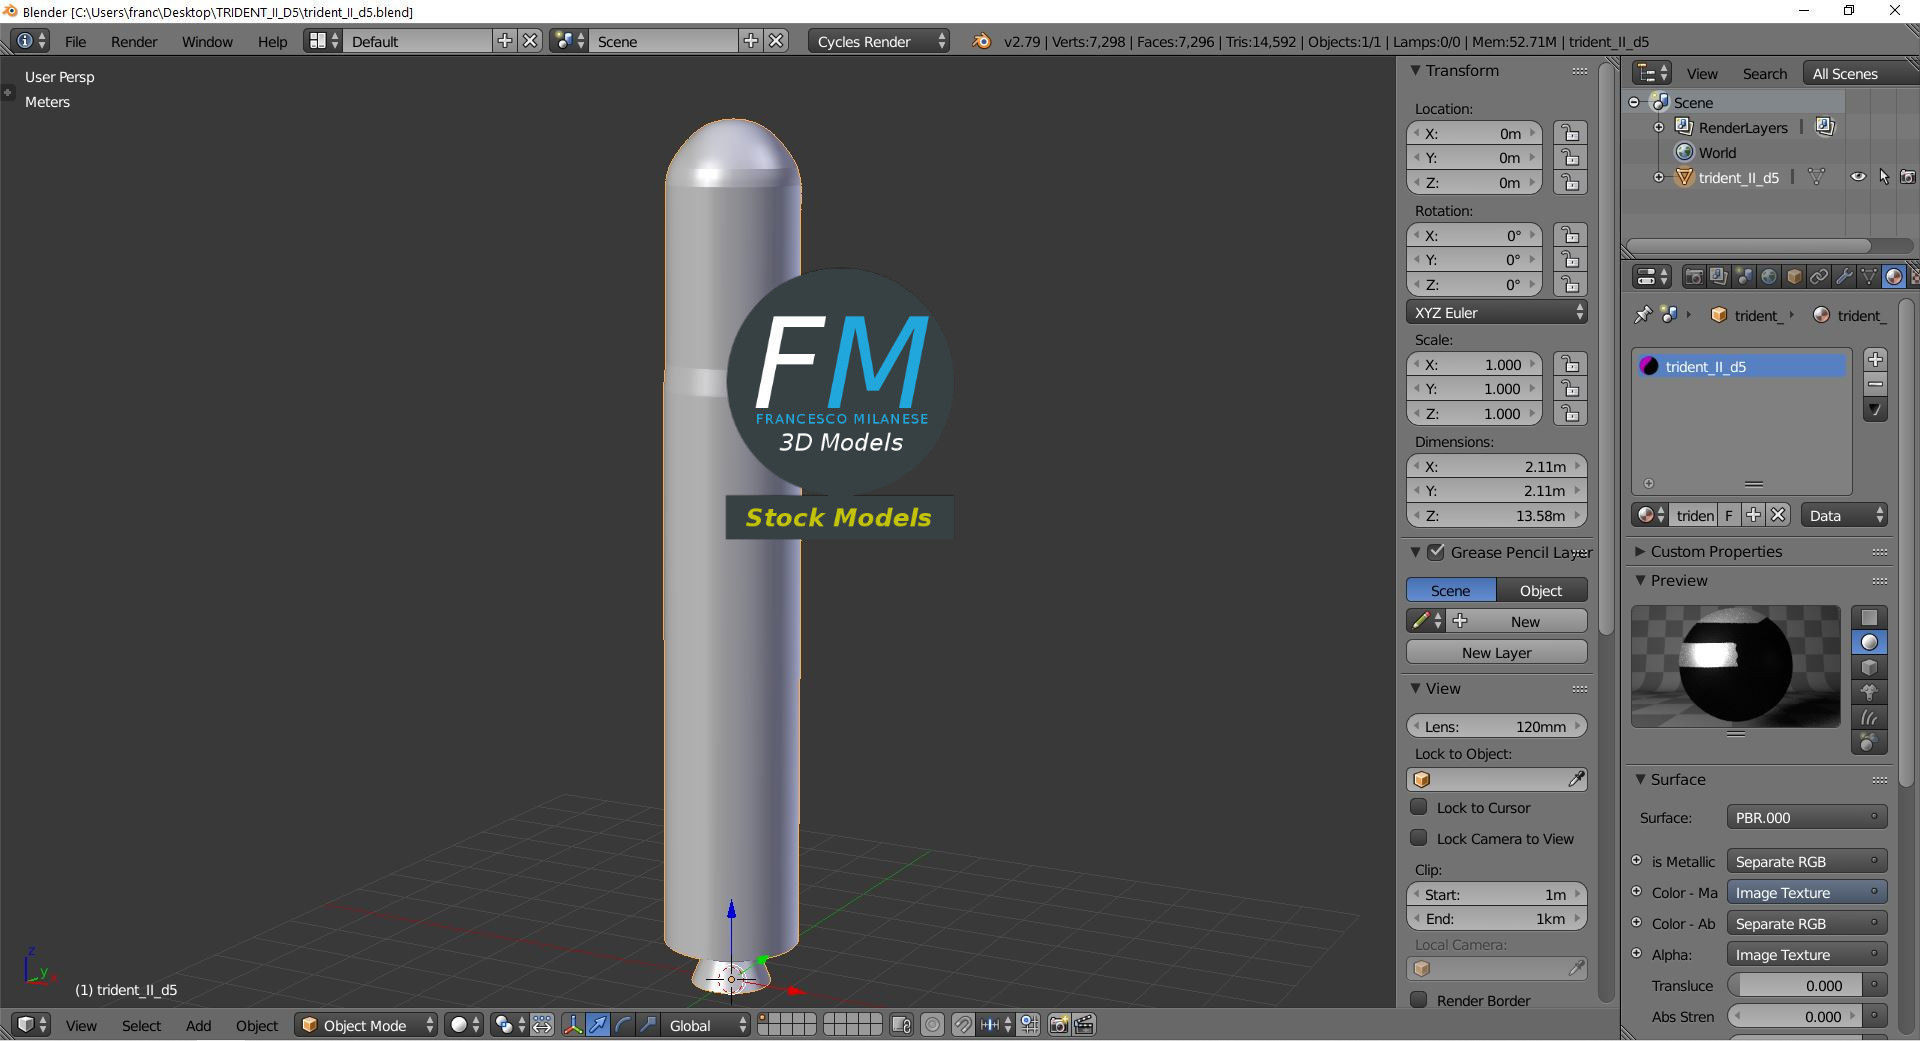Screen dimensions: 1920x1041
Task: Expand the Custom Properties panel
Action: pyautogui.click(x=1640, y=551)
